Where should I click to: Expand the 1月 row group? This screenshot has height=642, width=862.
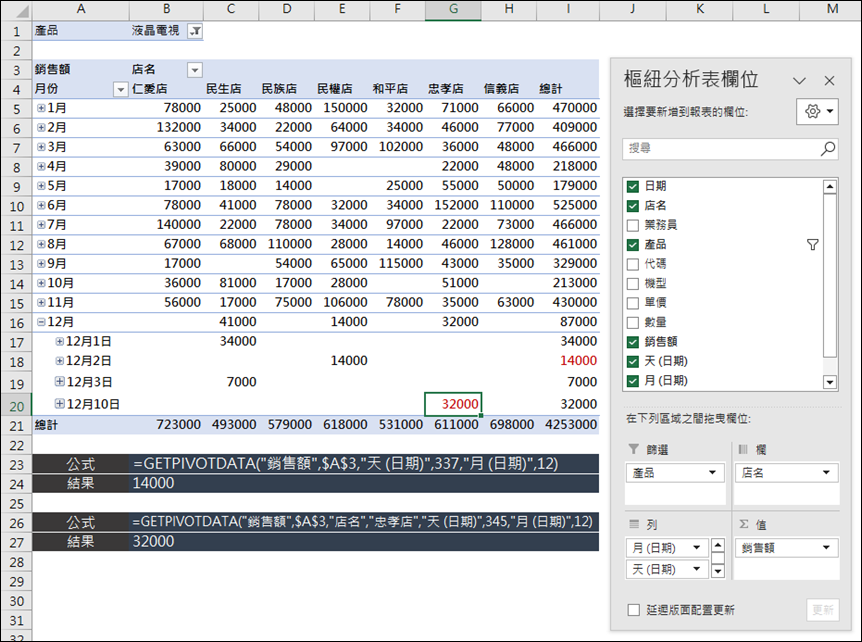click(41, 108)
